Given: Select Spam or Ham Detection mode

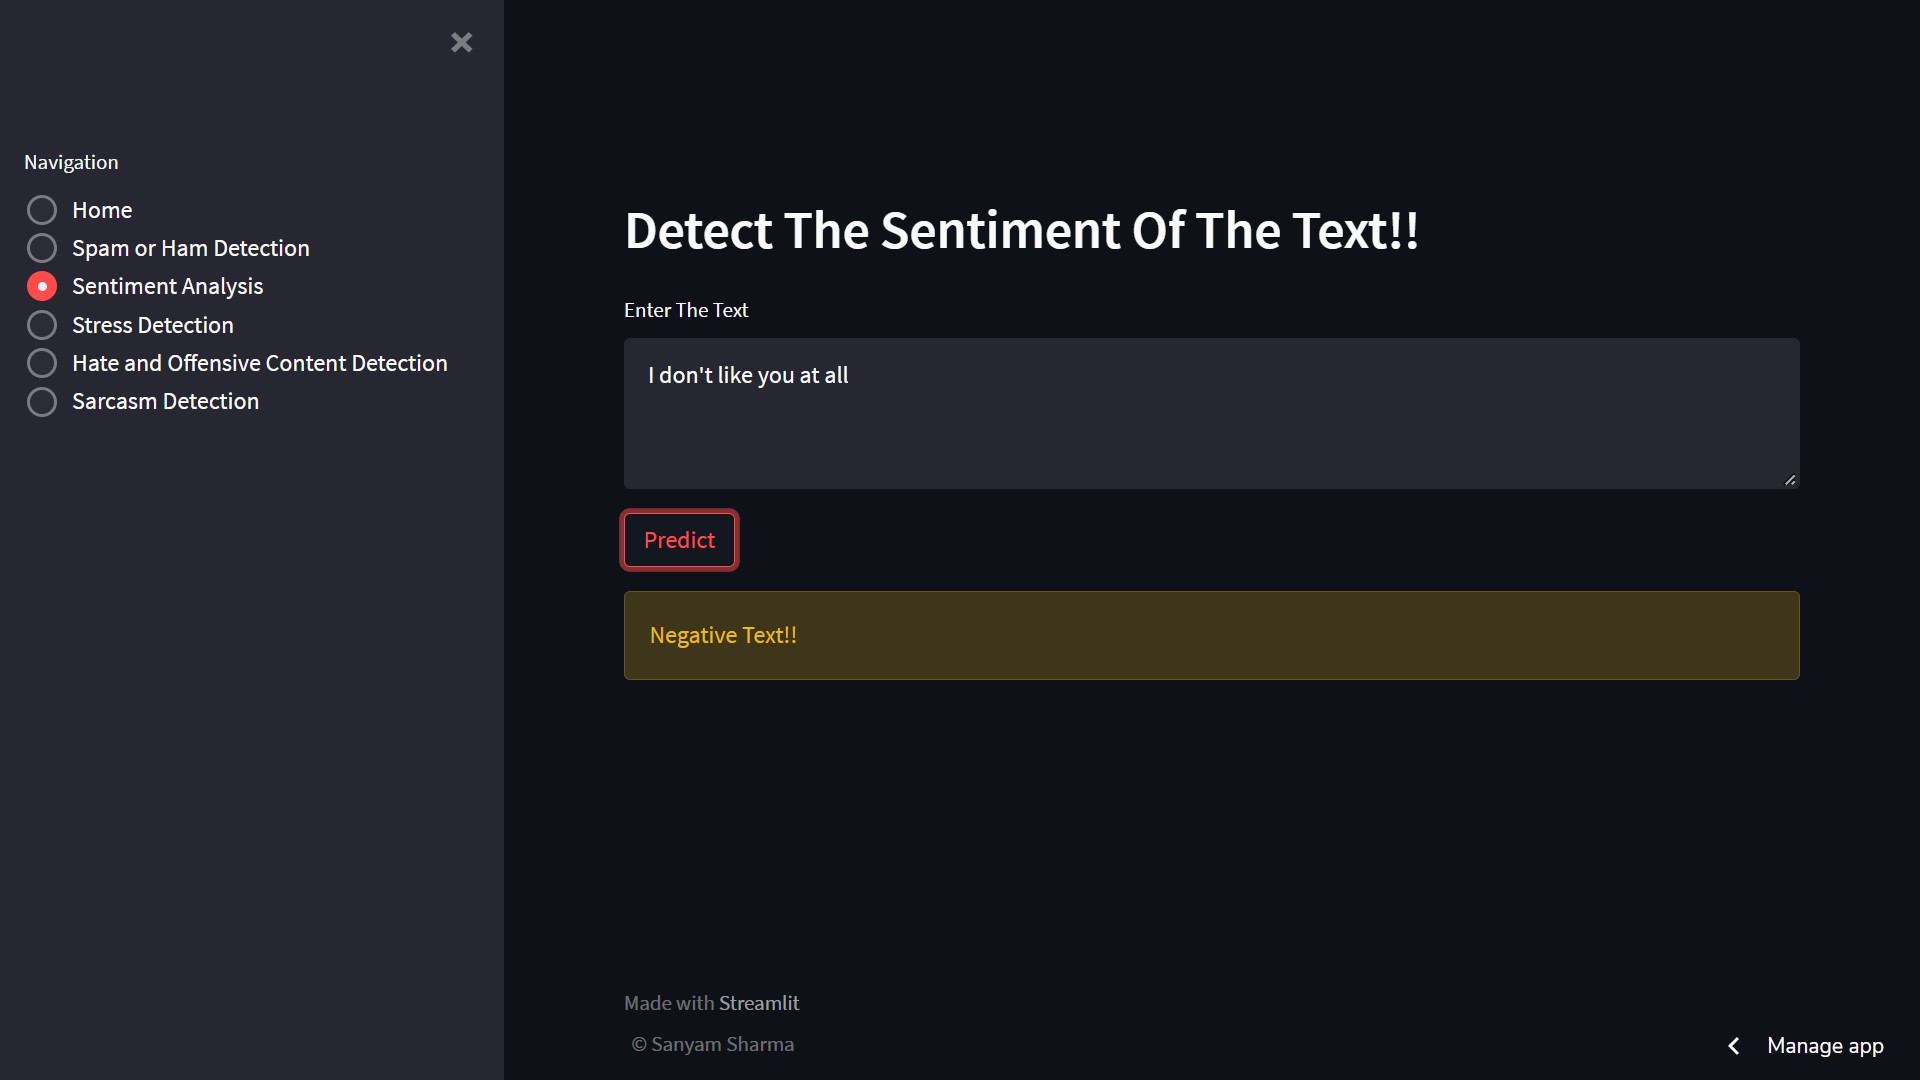Looking at the screenshot, I should coord(42,247).
